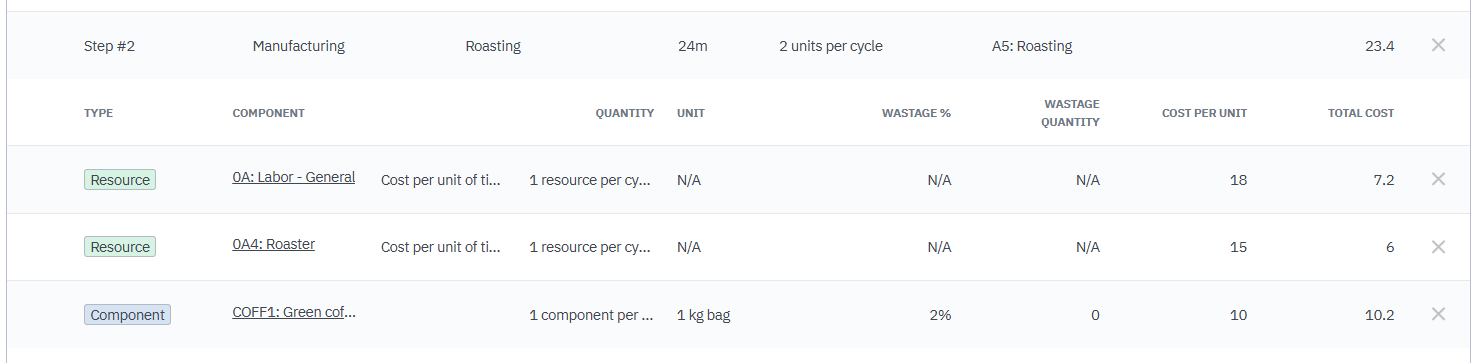Click the Component tag on the COFF1 row

[127, 315]
